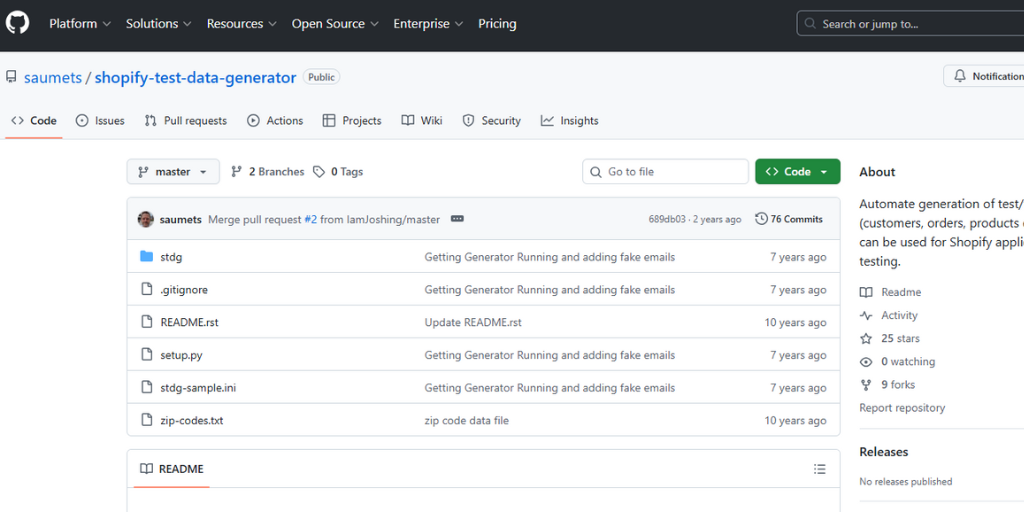
Task: Open the setup.py file
Action: 182,355
